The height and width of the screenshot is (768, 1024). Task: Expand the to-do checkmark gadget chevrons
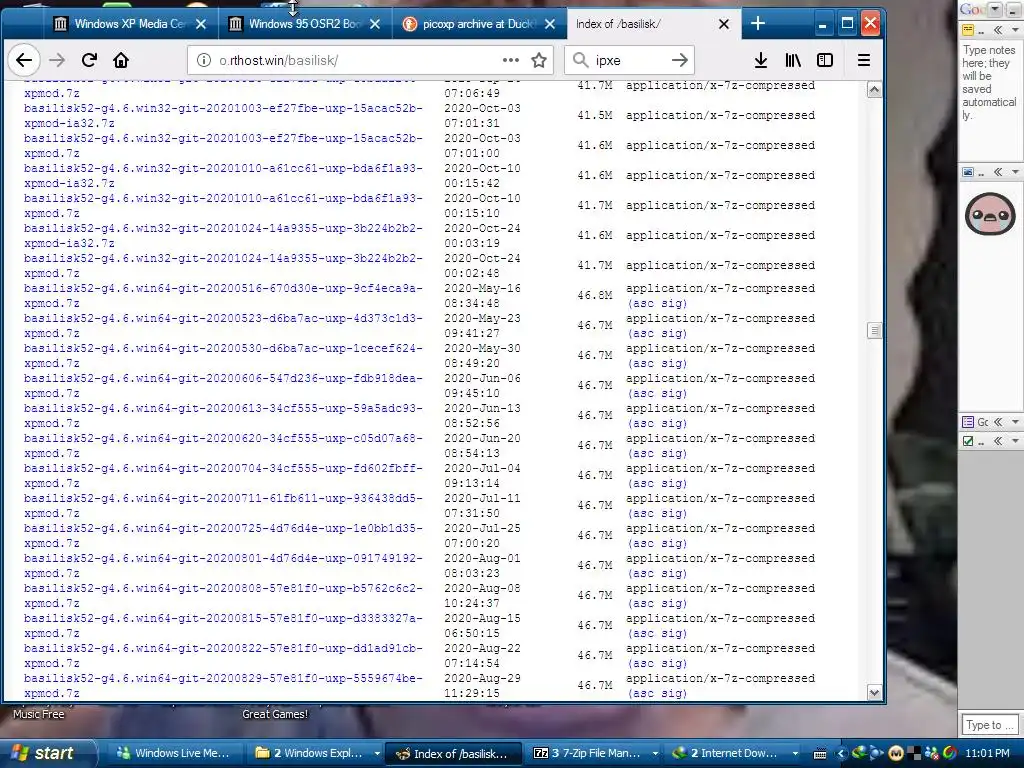(x=998, y=441)
